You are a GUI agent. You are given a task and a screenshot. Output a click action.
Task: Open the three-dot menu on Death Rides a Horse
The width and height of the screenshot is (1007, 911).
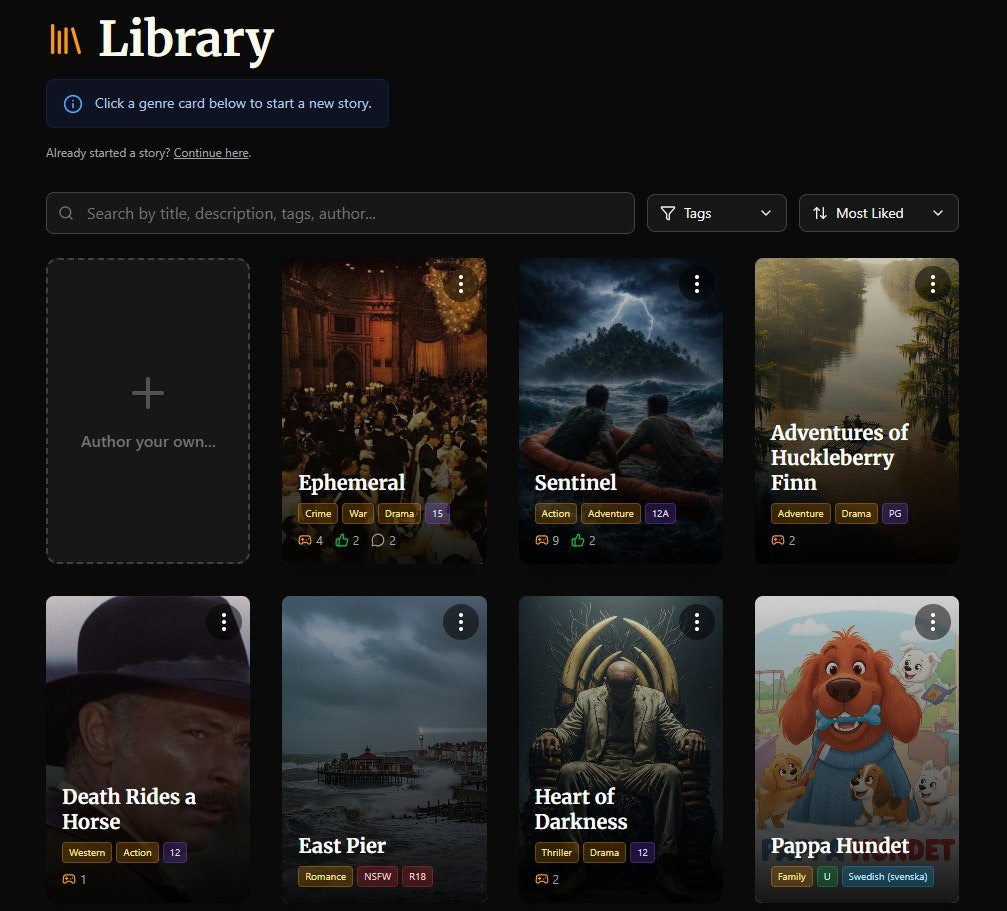pyautogui.click(x=224, y=622)
